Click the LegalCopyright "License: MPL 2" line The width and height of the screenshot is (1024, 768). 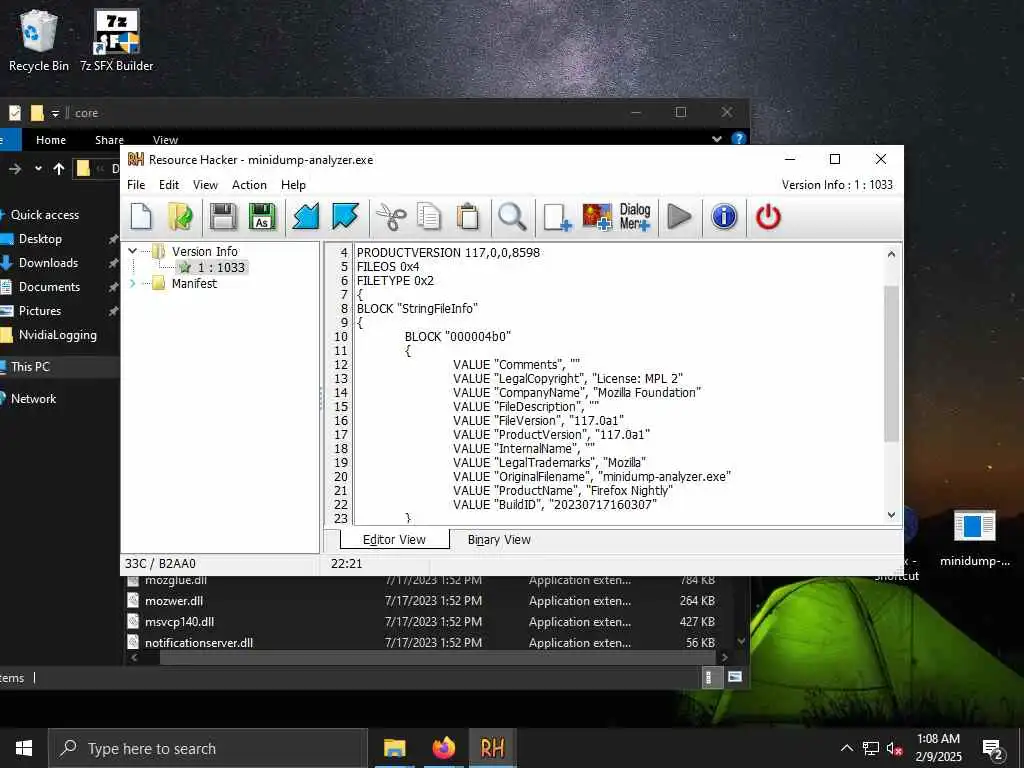click(x=568, y=379)
